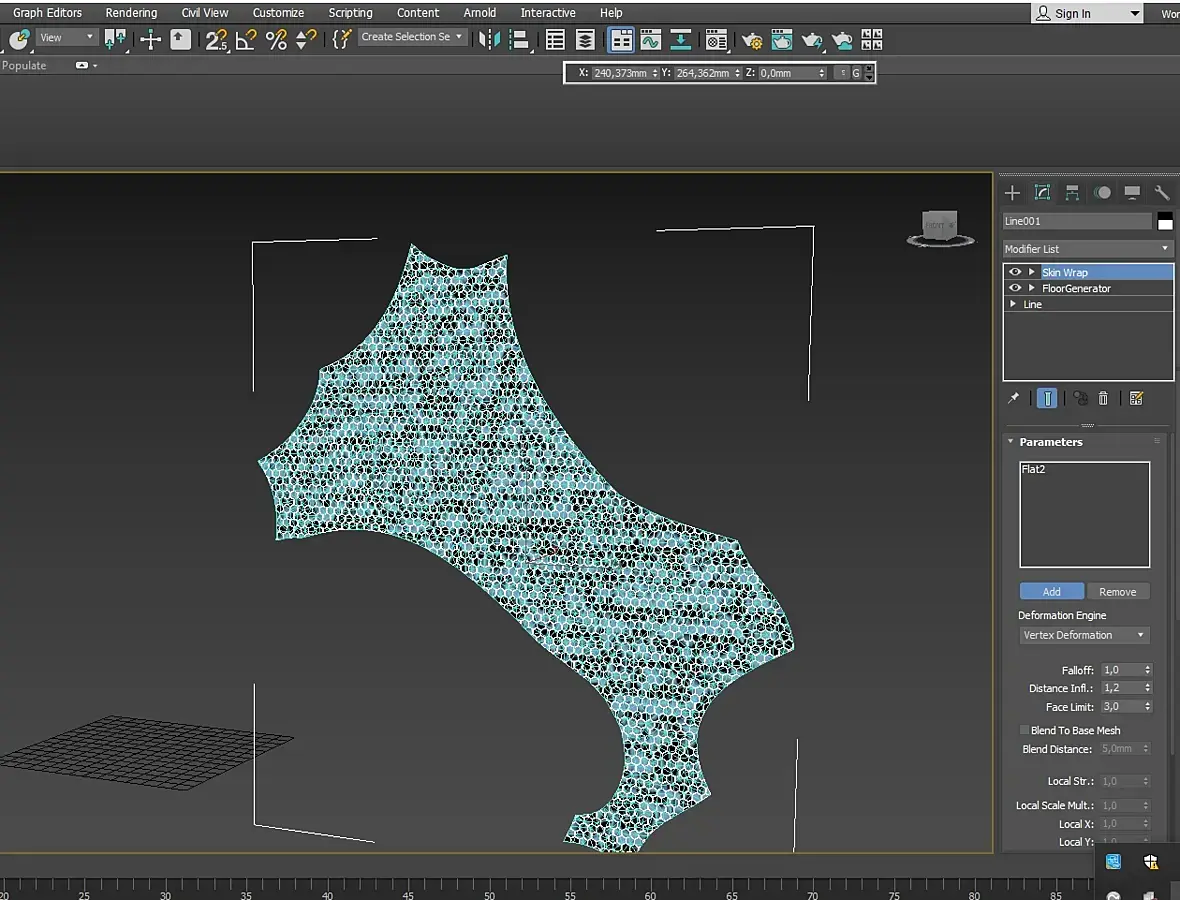Pin the modifier stack

click(x=1013, y=398)
